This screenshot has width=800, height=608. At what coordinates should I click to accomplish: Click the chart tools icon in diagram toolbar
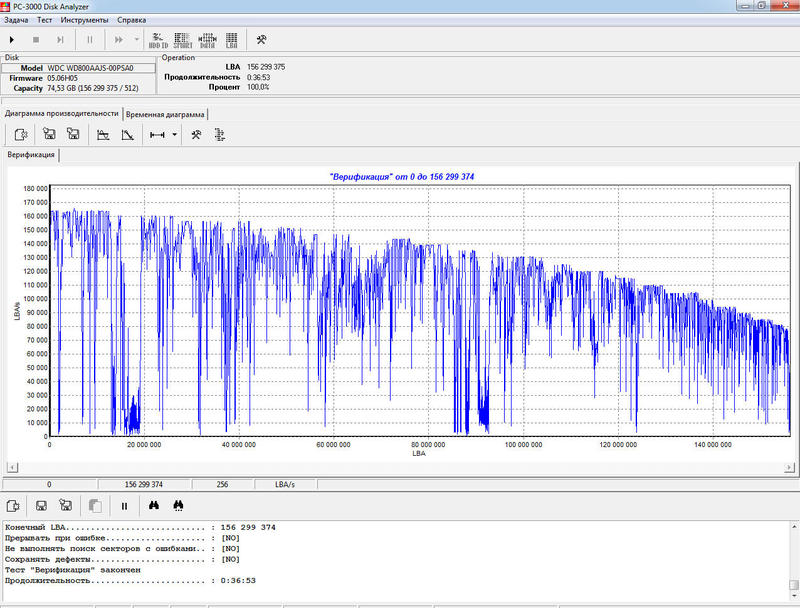(197, 135)
